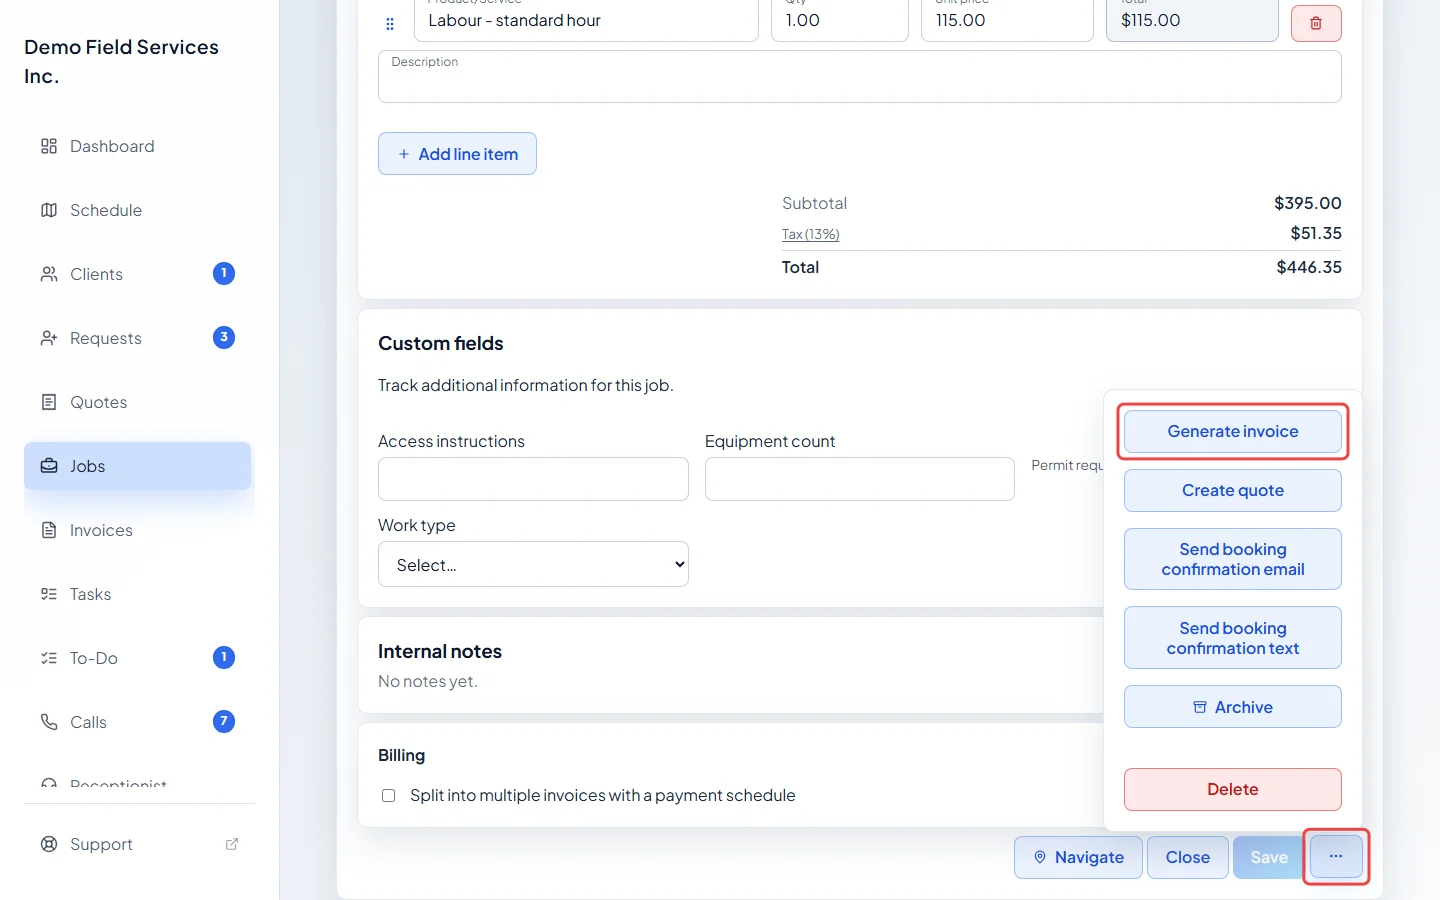Screen dimensions: 1440x900
Task: Edit the unit price field 115.00
Action: pos(1007,20)
